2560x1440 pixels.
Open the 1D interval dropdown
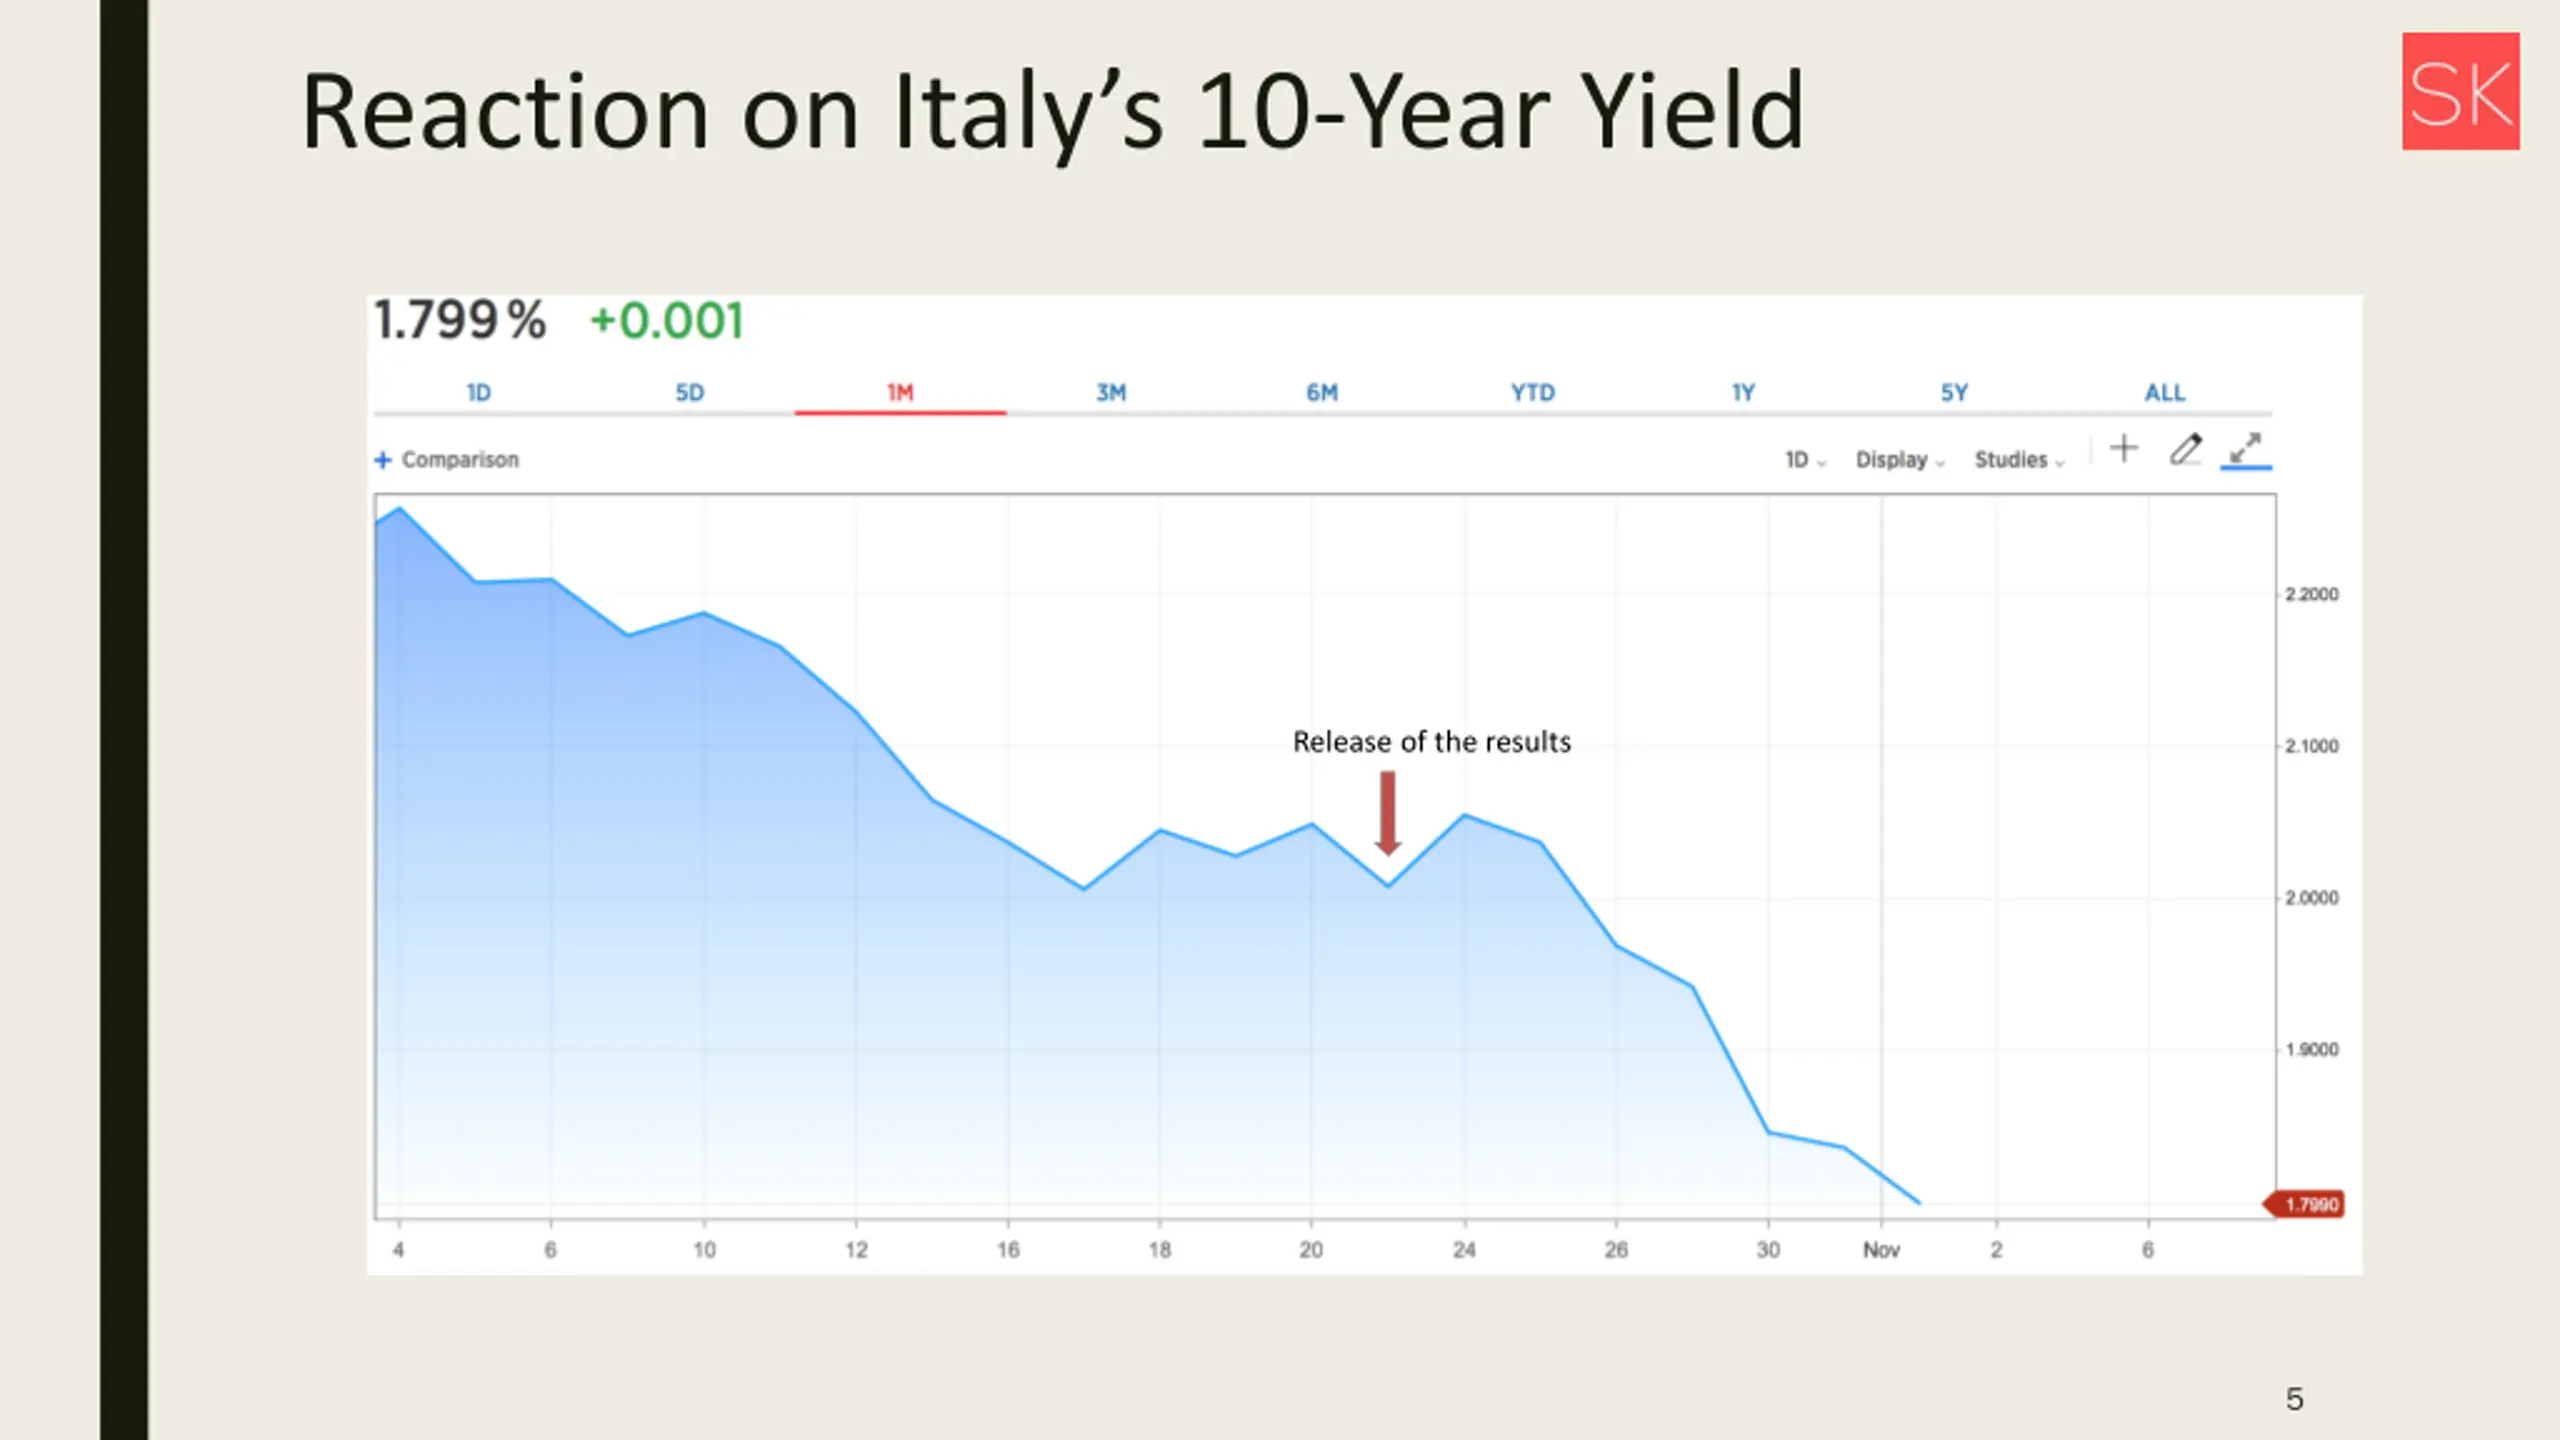click(1805, 460)
